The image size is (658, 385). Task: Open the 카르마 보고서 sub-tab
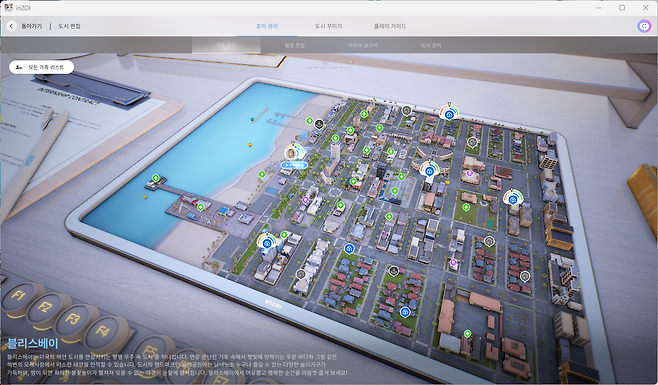pos(363,45)
